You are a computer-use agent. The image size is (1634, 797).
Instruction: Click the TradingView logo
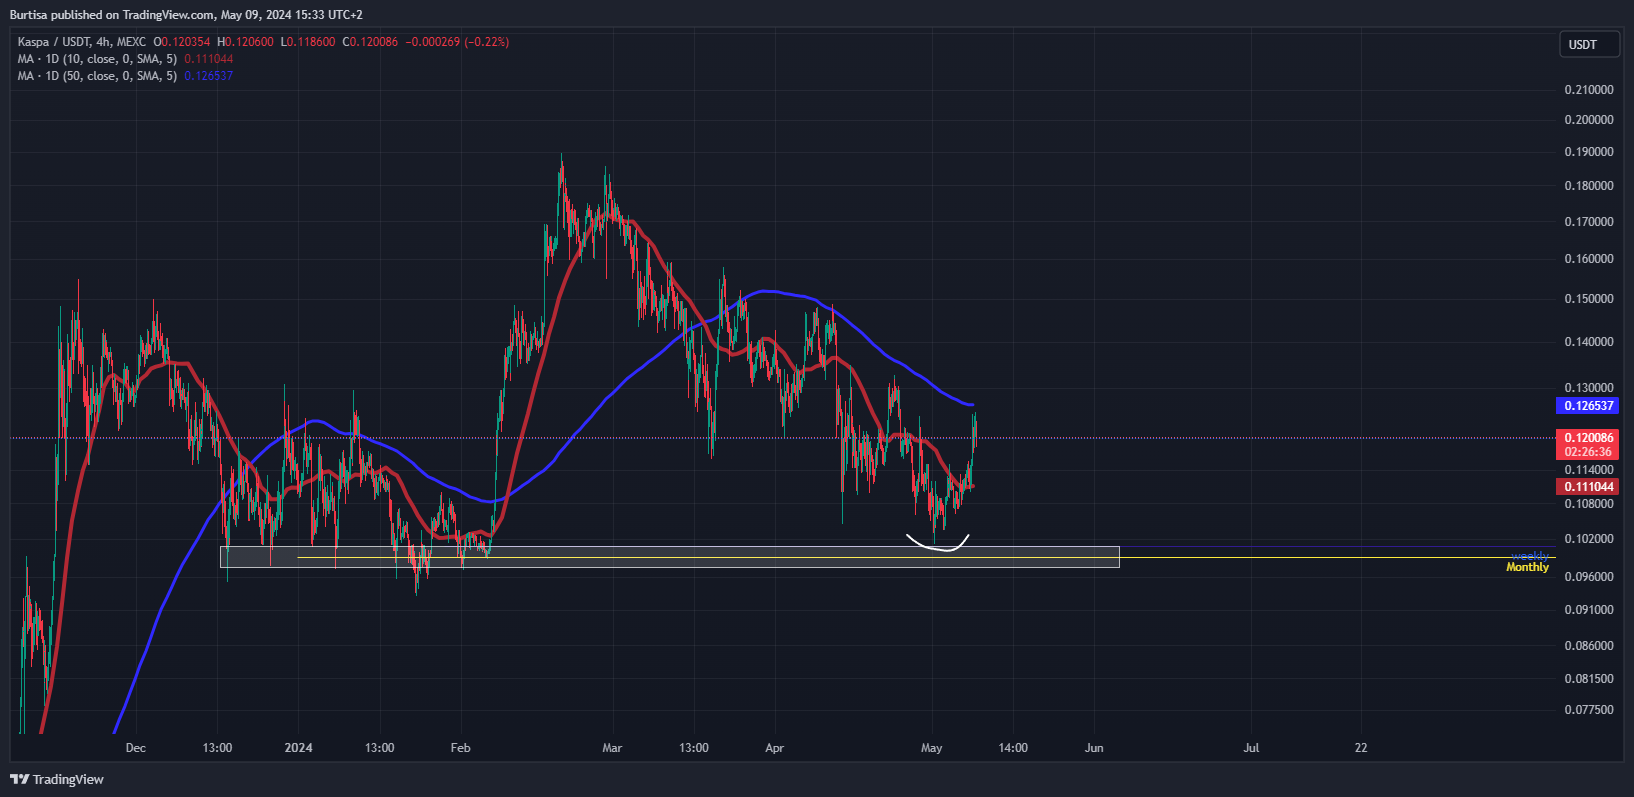(x=57, y=779)
